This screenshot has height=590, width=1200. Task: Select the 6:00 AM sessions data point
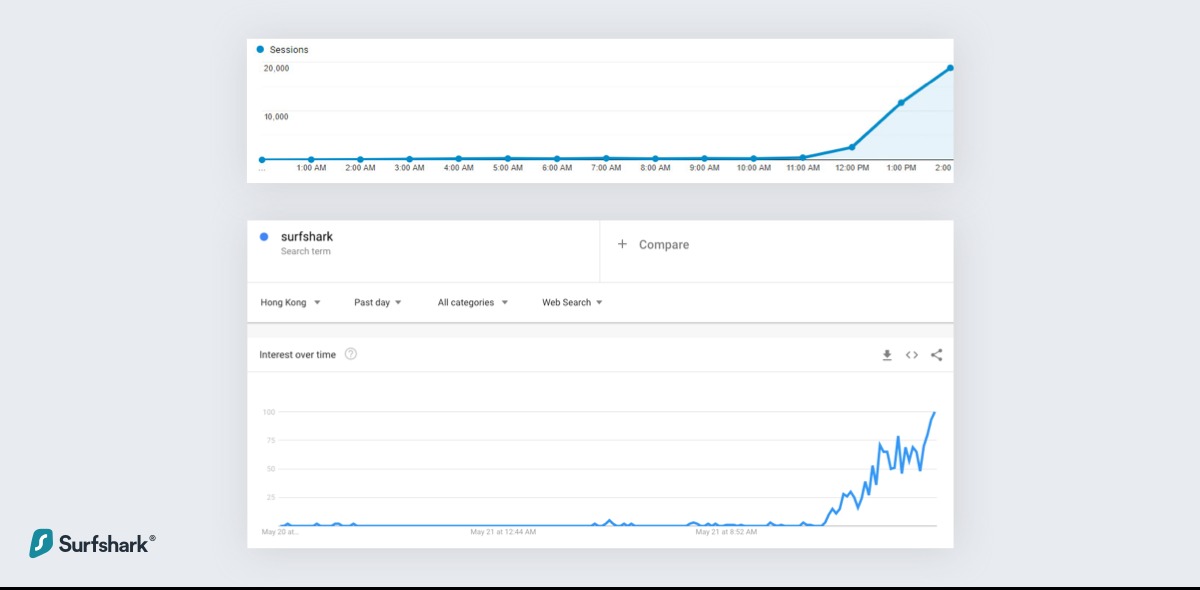557,159
